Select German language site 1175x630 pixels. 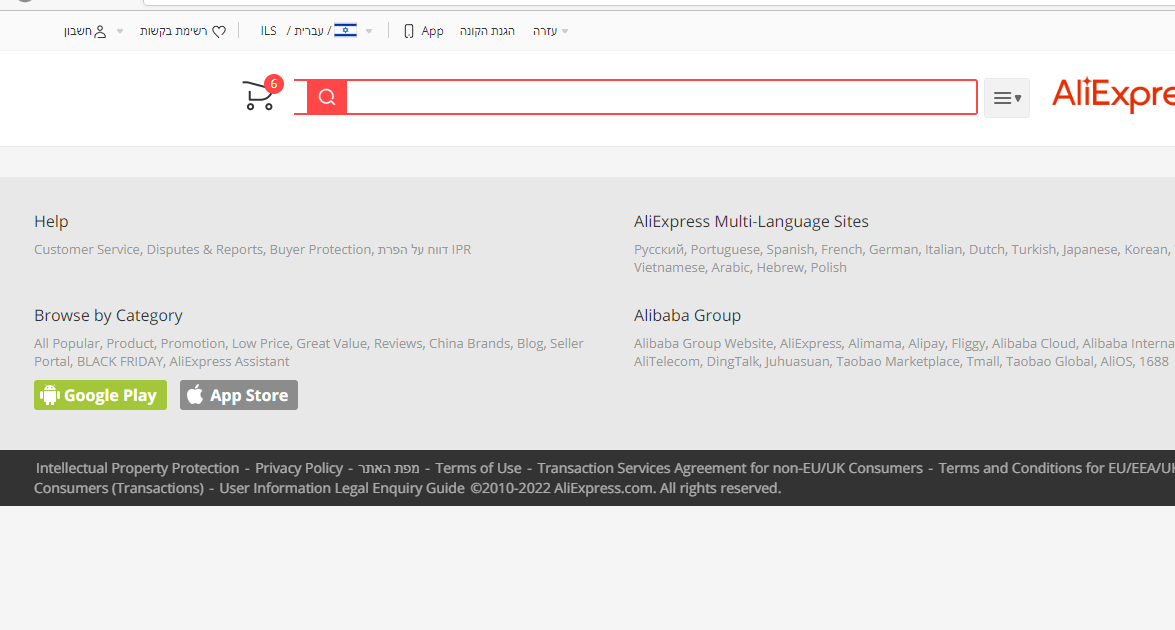[x=893, y=249]
